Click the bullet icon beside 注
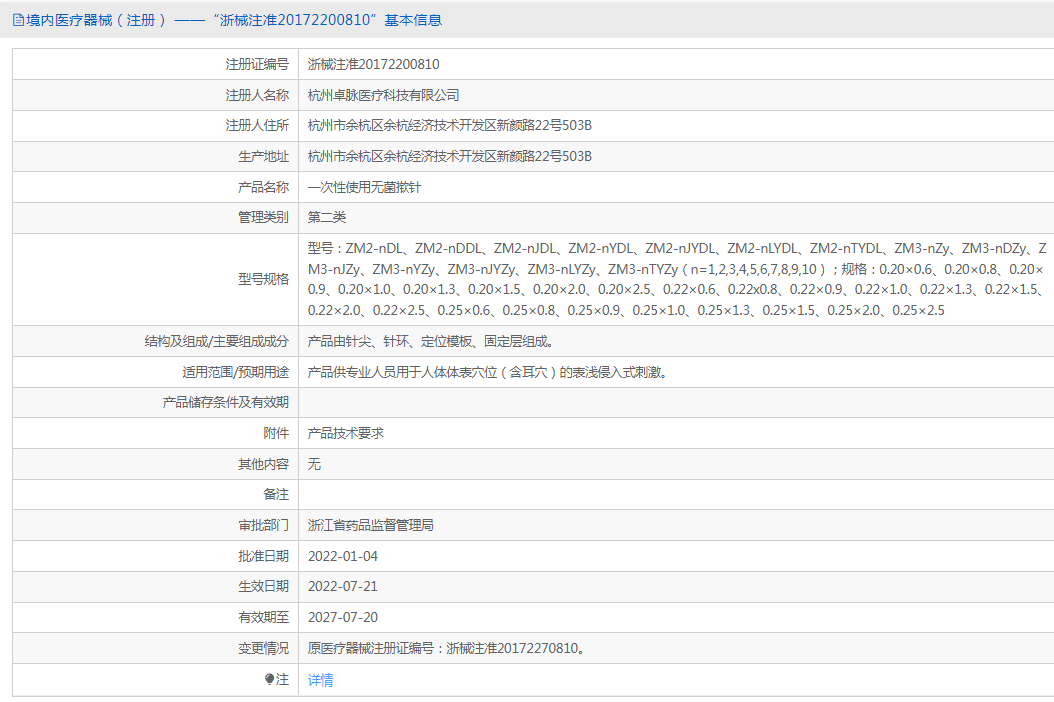 [270, 680]
